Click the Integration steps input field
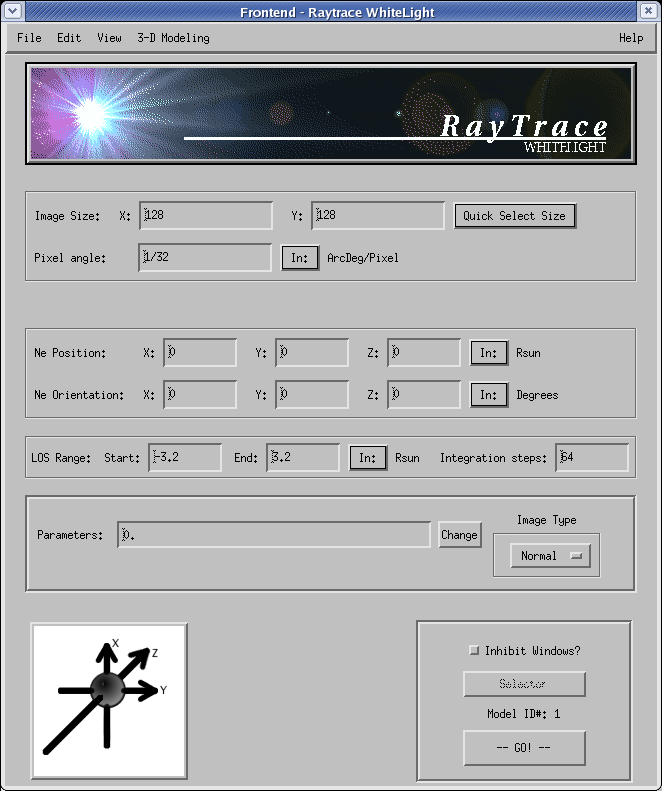This screenshot has height=791, width=662. pyautogui.click(x=592, y=458)
